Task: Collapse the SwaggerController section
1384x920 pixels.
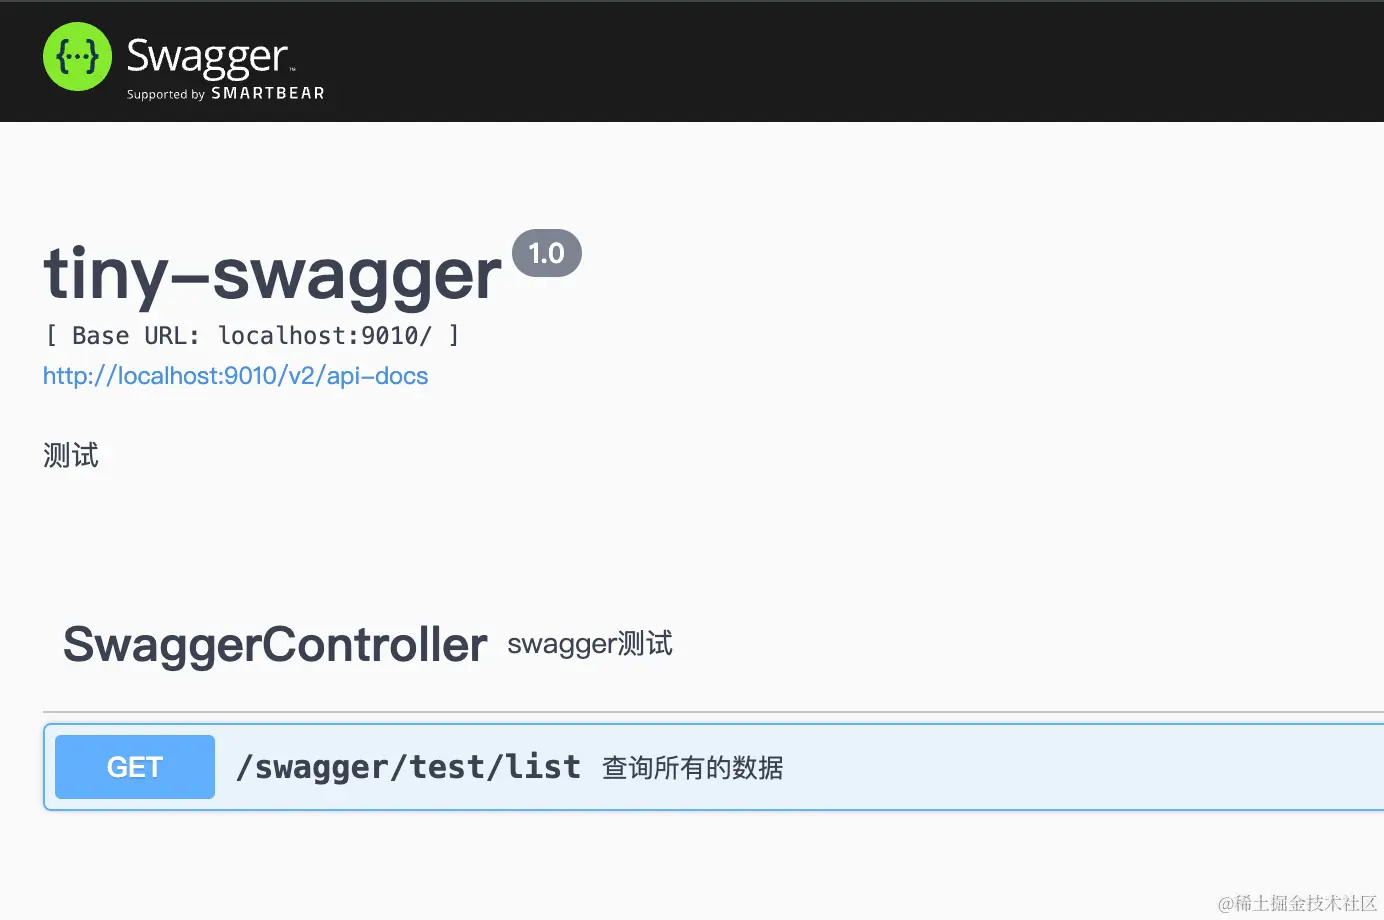Action: point(275,645)
